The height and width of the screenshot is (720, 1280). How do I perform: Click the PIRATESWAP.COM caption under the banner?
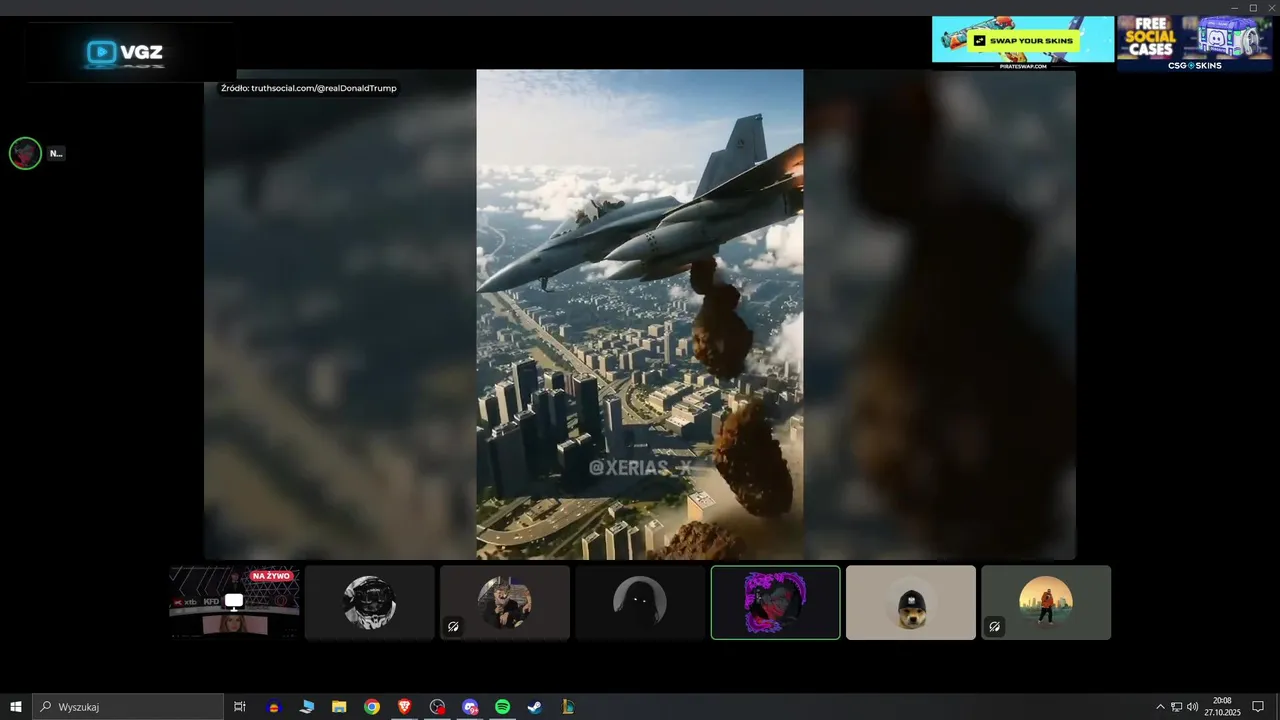(1023, 66)
